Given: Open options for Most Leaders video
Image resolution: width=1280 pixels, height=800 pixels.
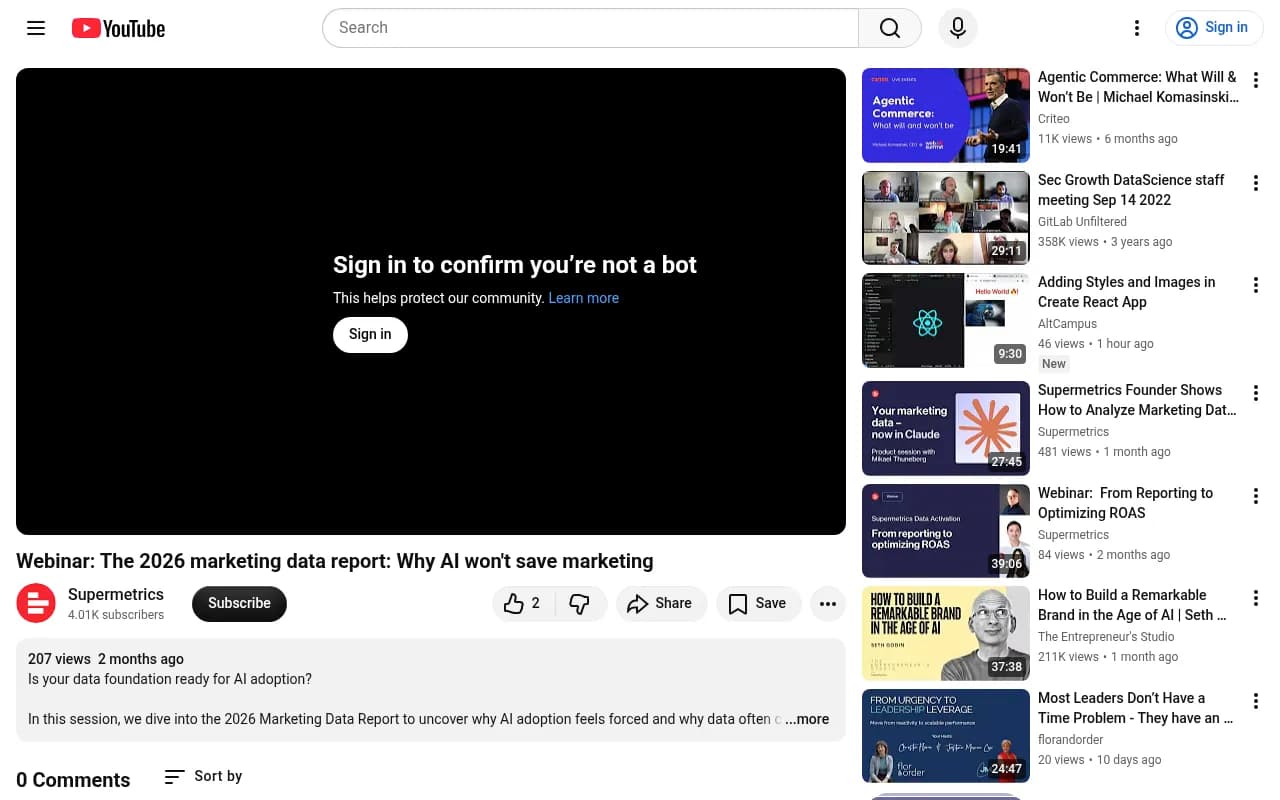Looking at the screenshot, I should tap(1256, 701).
